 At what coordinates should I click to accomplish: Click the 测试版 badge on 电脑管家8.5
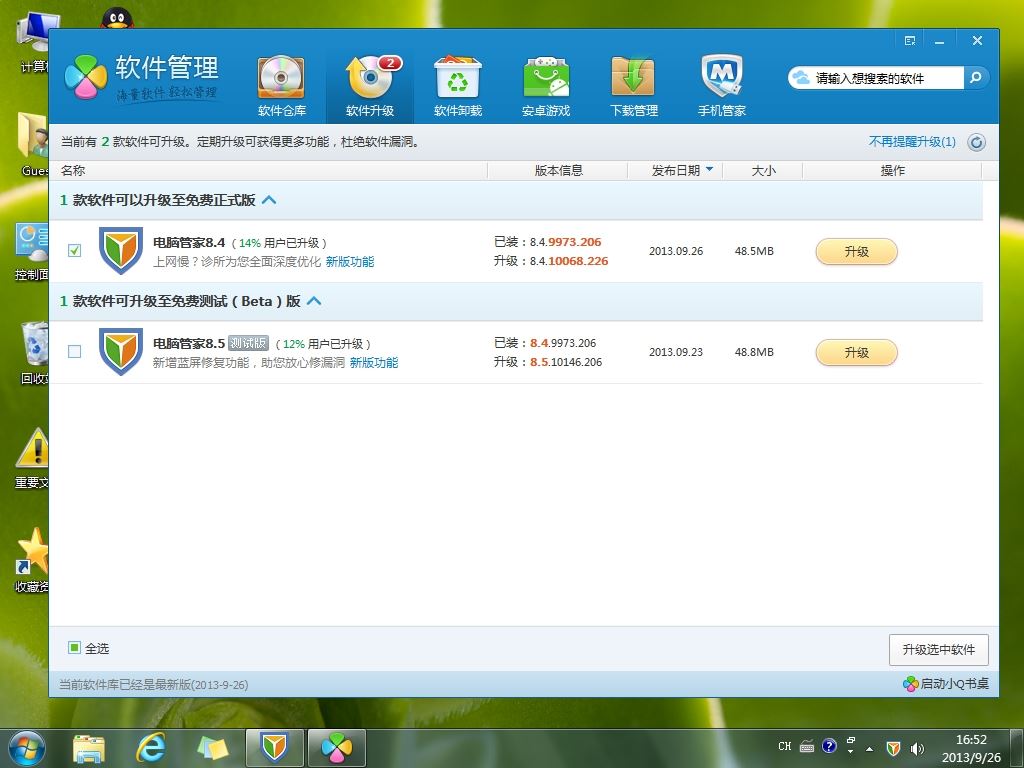click(248, 343)
